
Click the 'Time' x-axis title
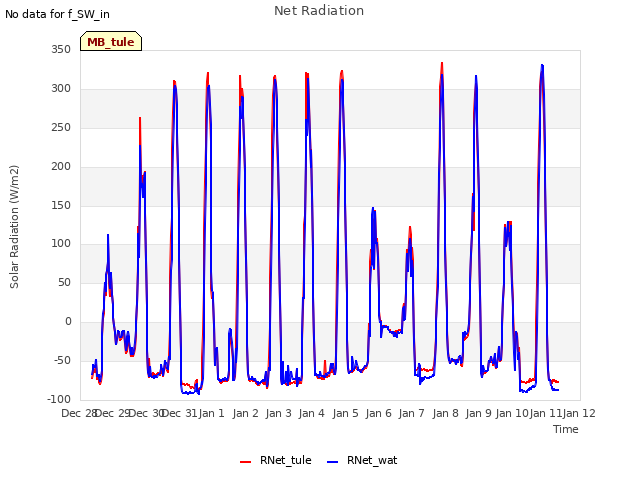[x=566, y=429]
